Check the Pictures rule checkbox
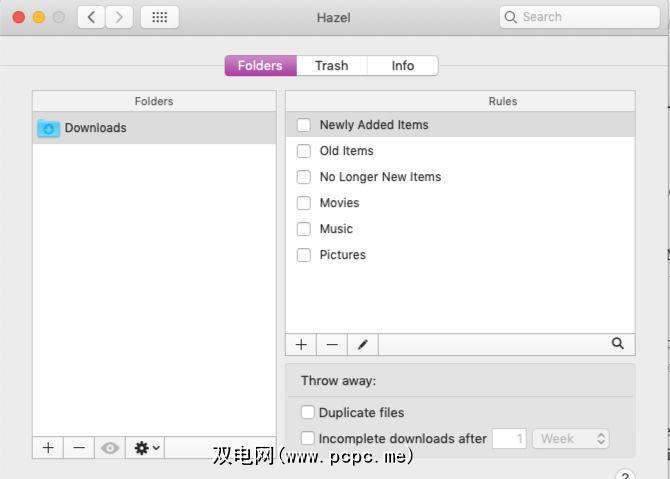This screenshot has height=479, width=670. (x=304, y=255)
